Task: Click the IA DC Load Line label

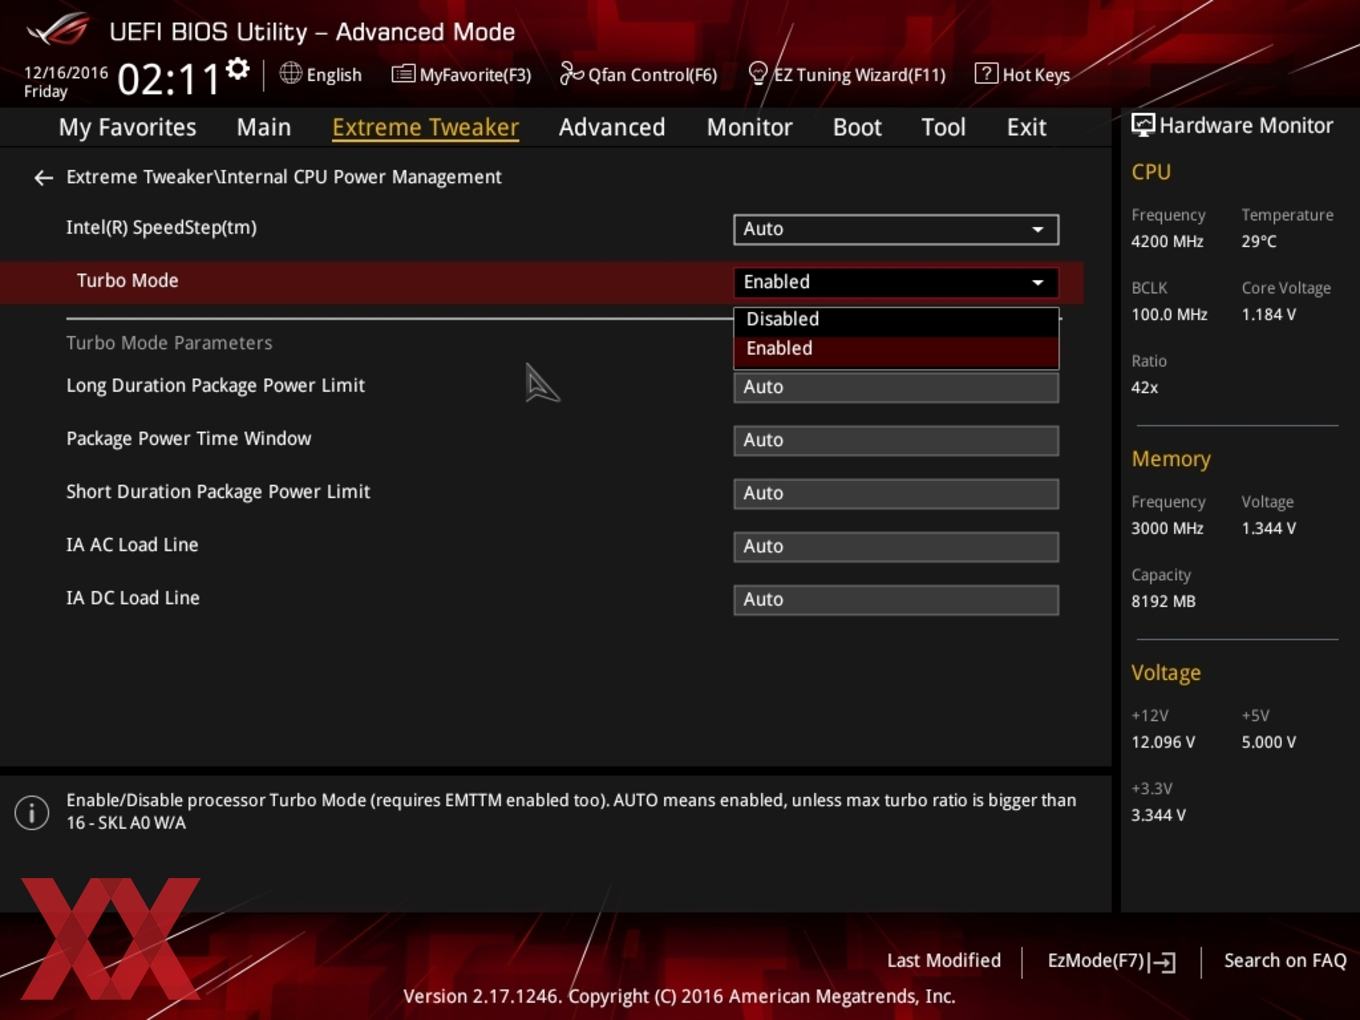Action: 133,598
